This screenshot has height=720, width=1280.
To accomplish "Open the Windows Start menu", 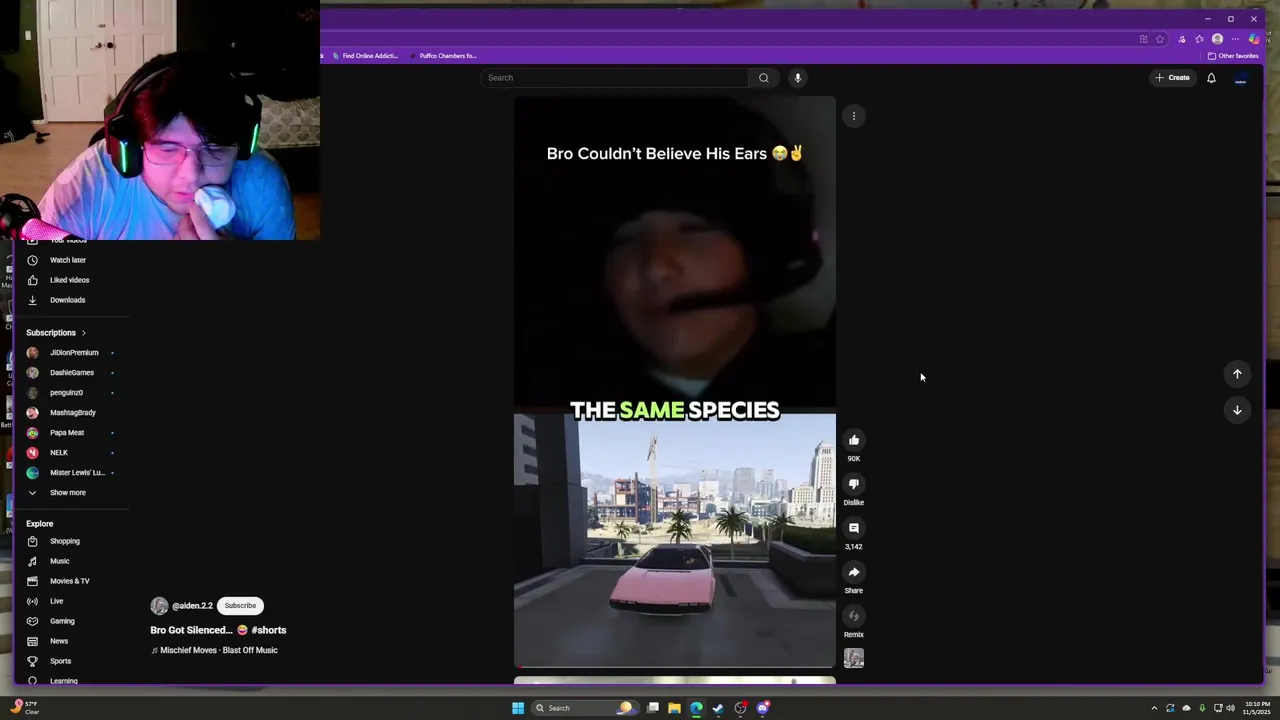I will tap(518, 708).
